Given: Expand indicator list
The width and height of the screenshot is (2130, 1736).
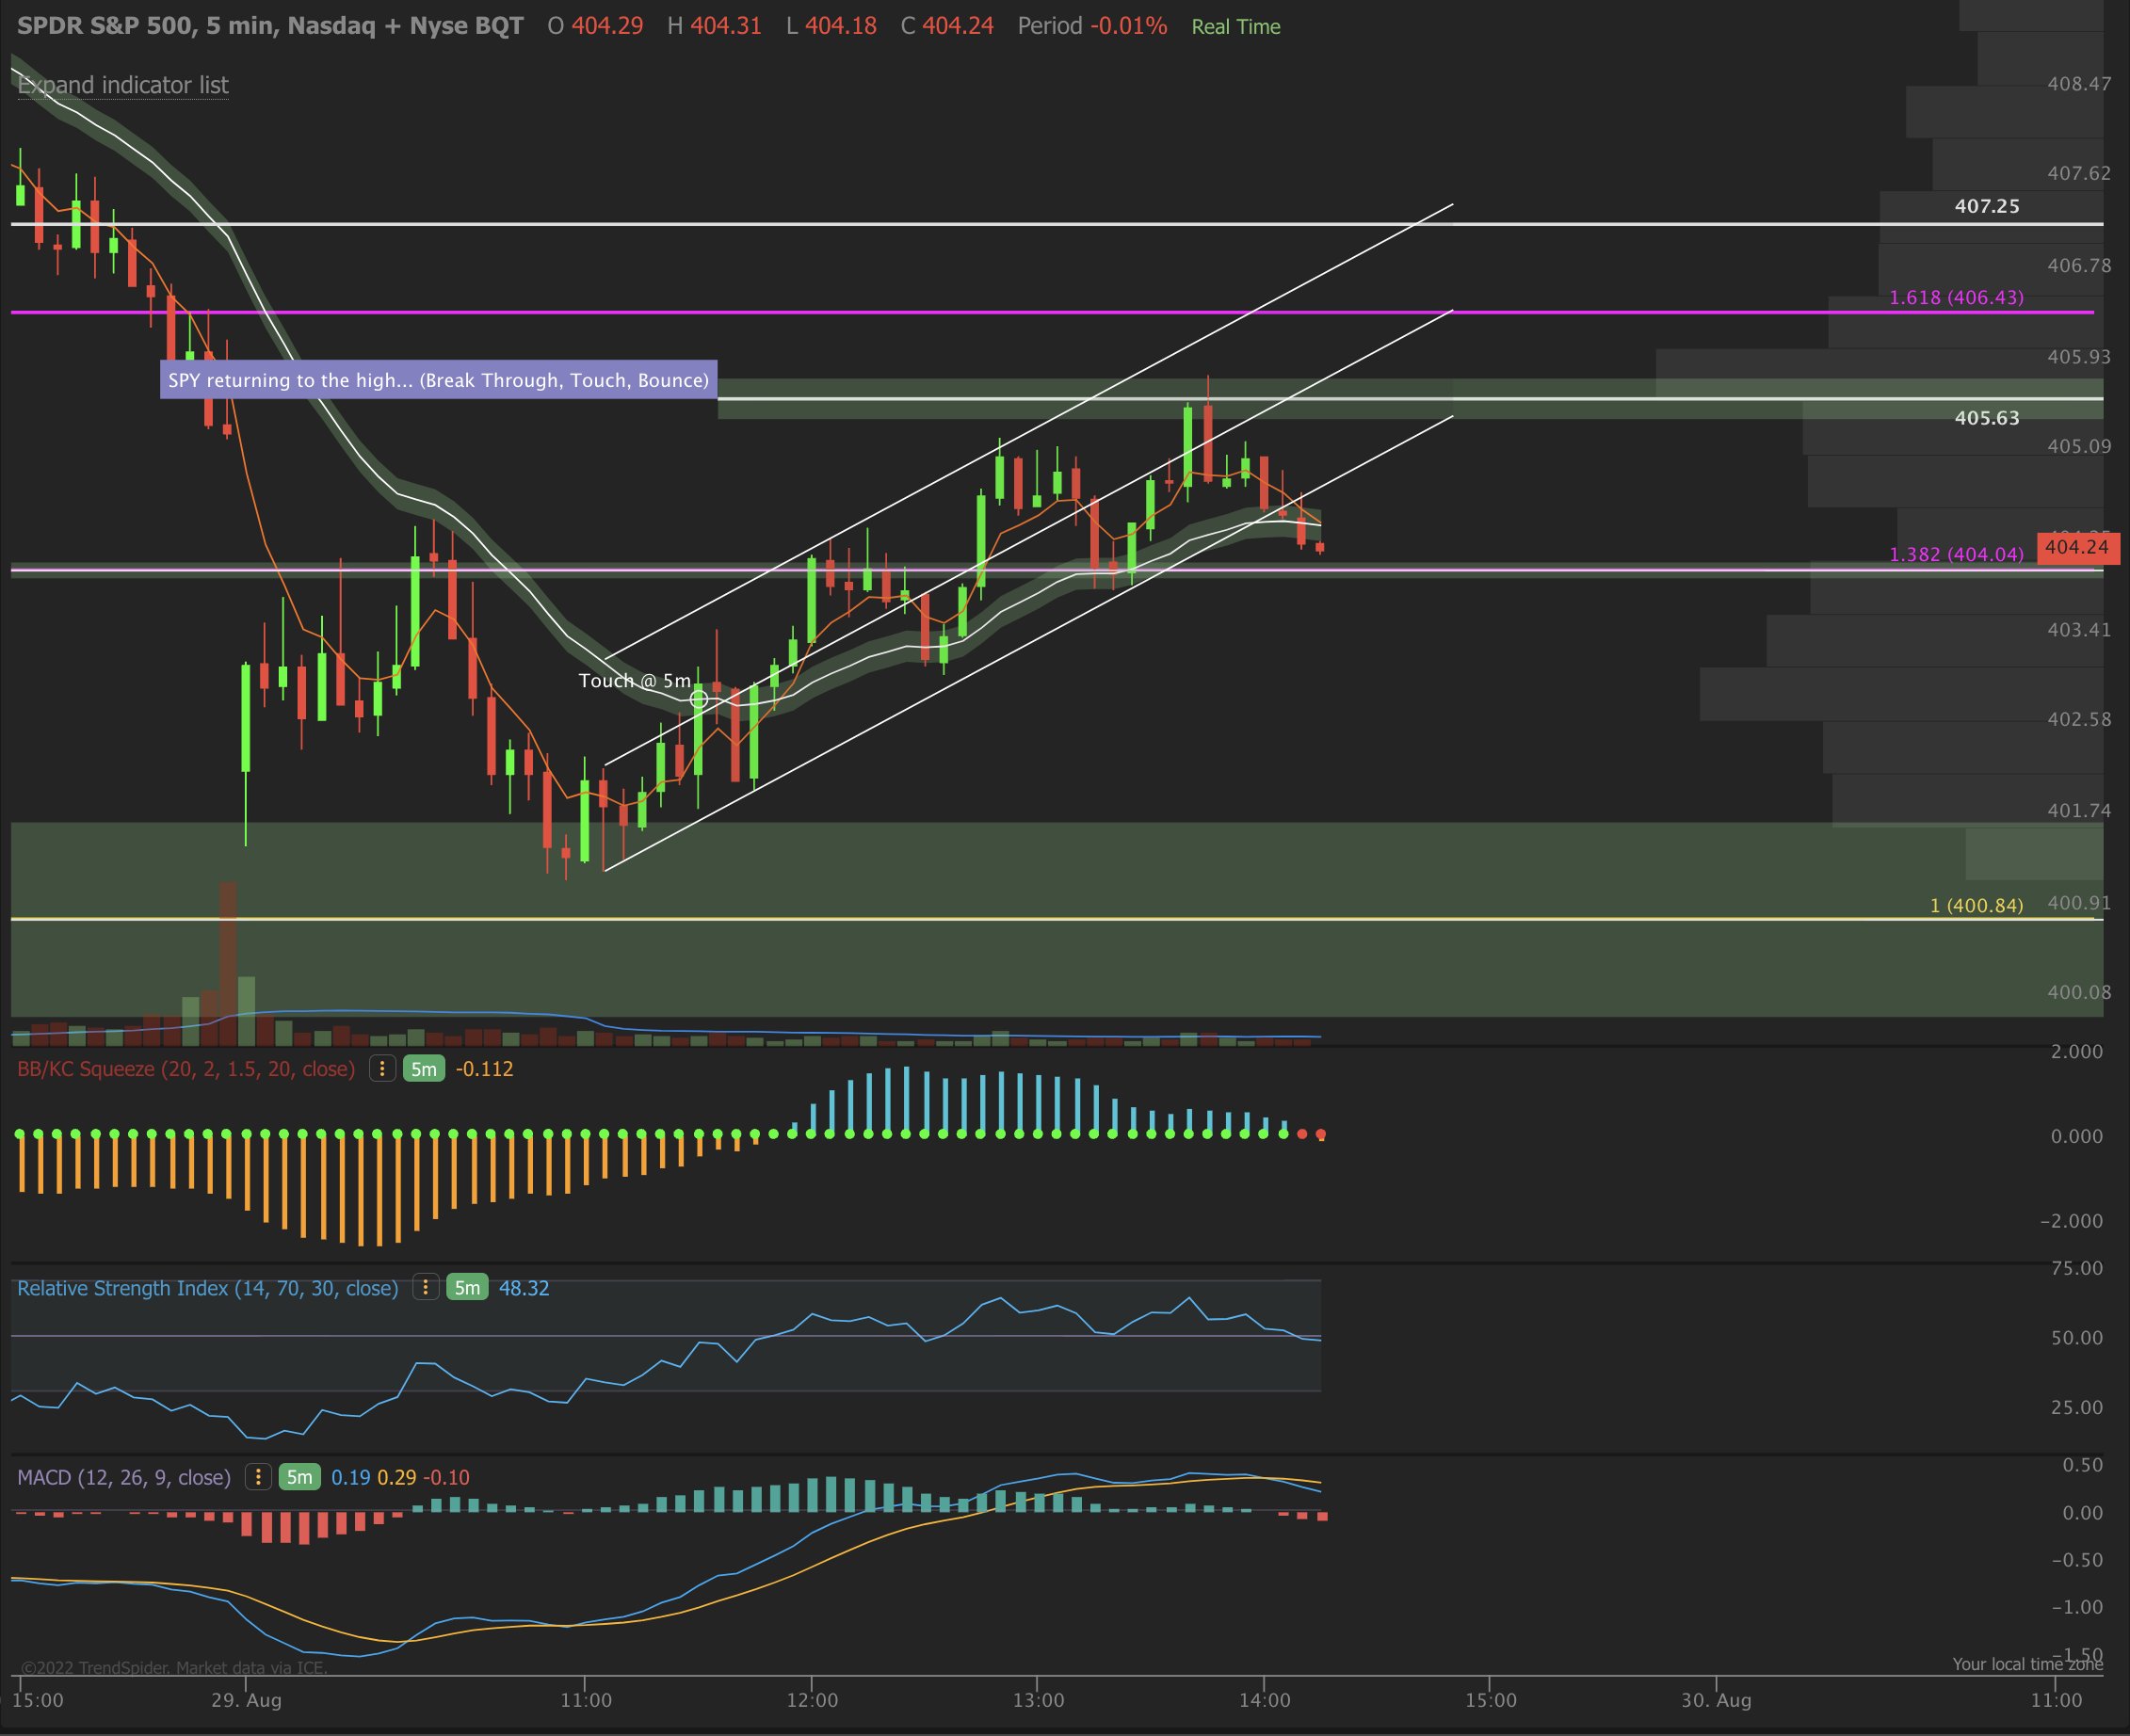Looking at the screenshot, I should pos(123,85).
